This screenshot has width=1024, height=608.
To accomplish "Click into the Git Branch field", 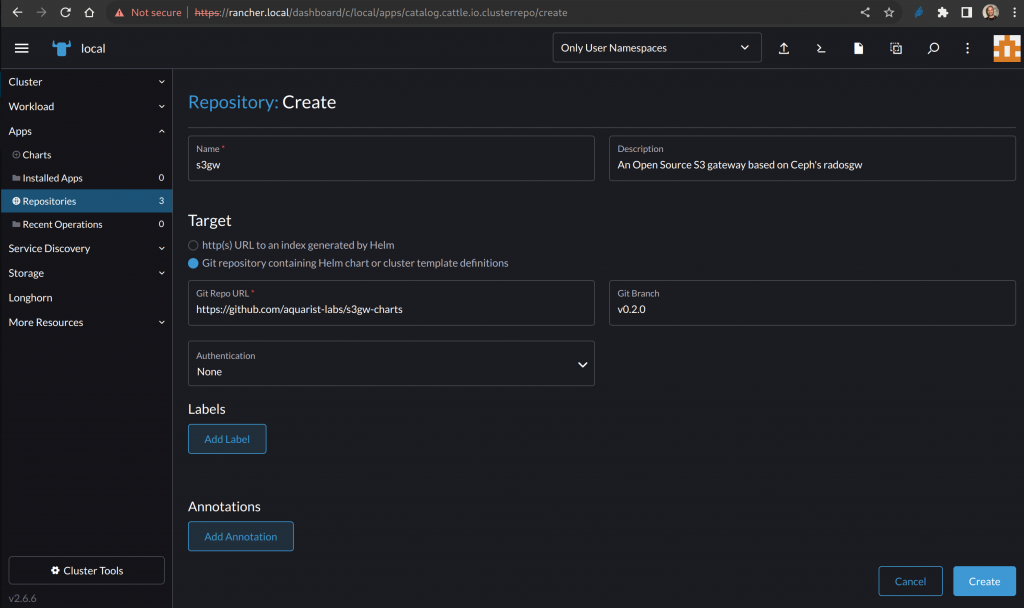I will [x=811, y=309].
